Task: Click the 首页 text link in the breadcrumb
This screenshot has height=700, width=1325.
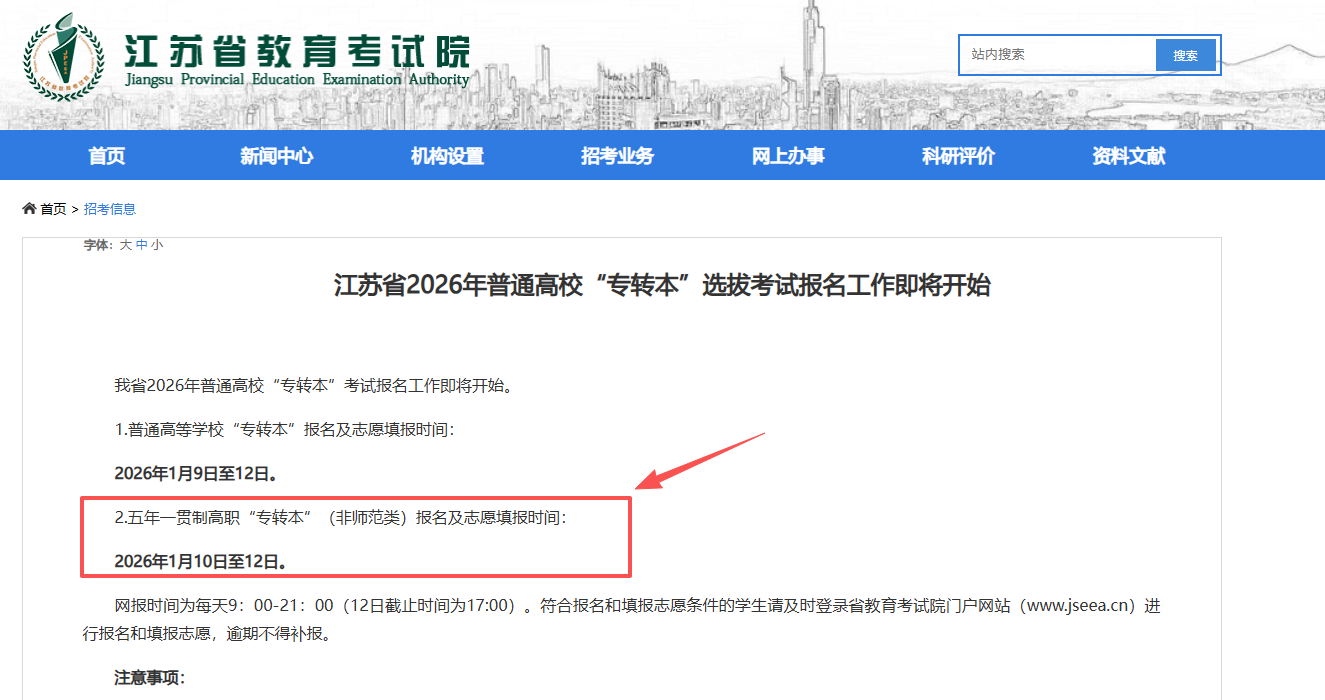Action: (53, 209)
